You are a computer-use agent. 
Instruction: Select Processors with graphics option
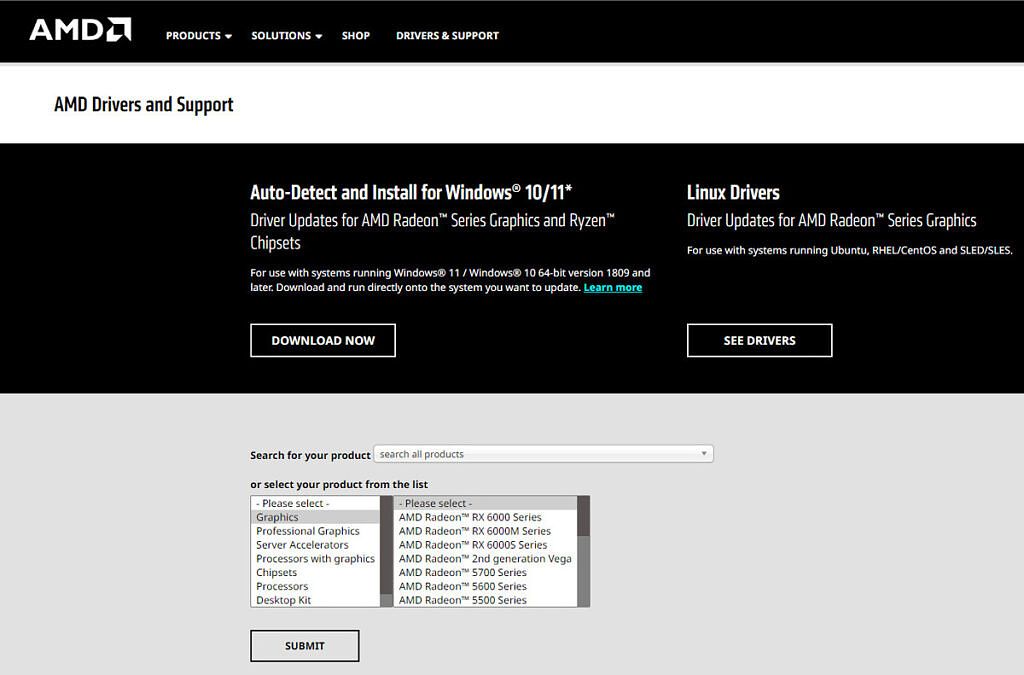click(316, 558)
